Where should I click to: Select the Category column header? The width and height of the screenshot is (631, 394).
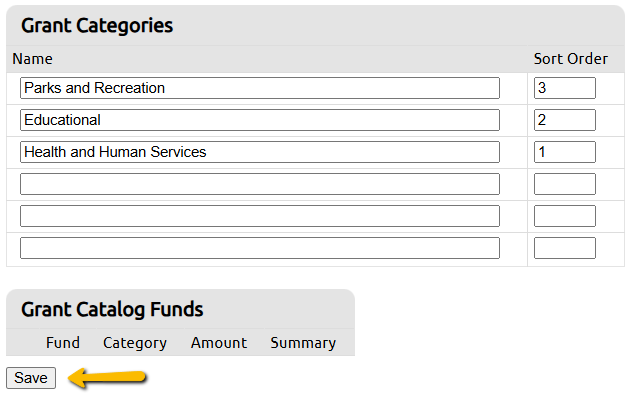coord(135,343)
